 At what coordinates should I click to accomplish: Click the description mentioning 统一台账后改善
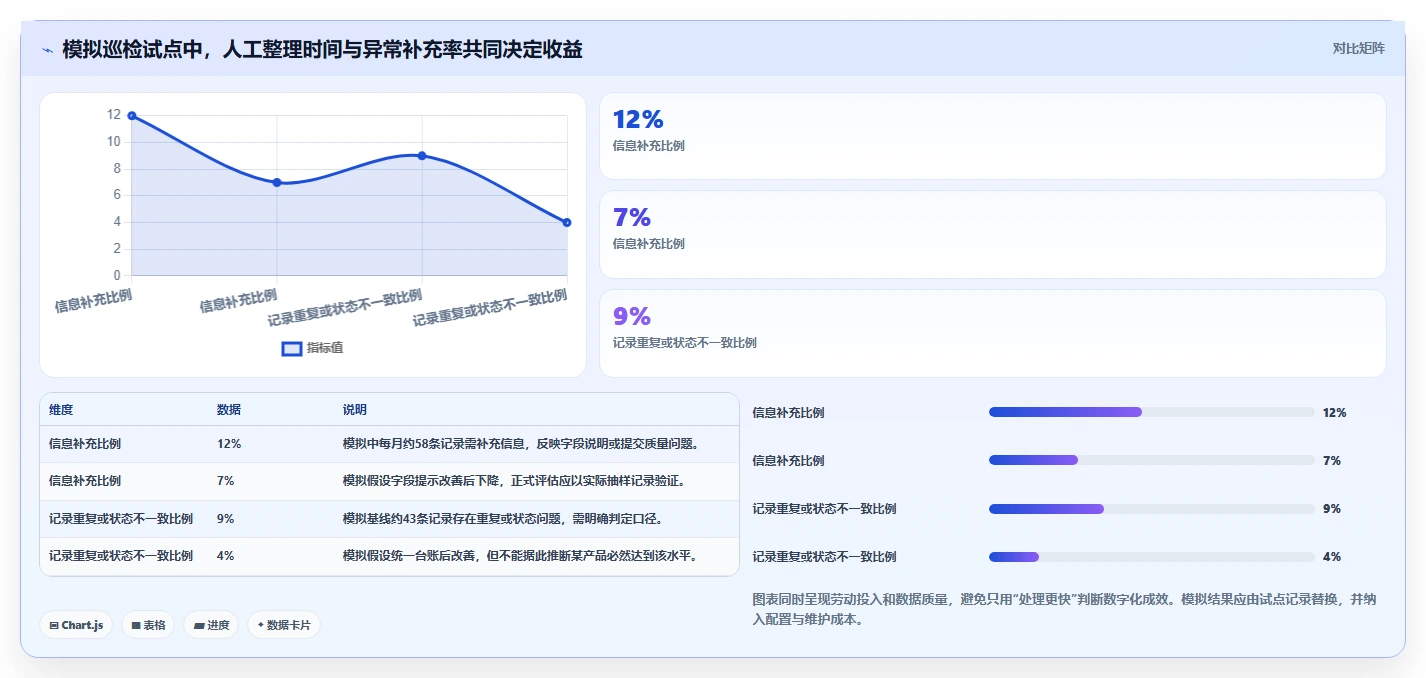tap(520, 556)
